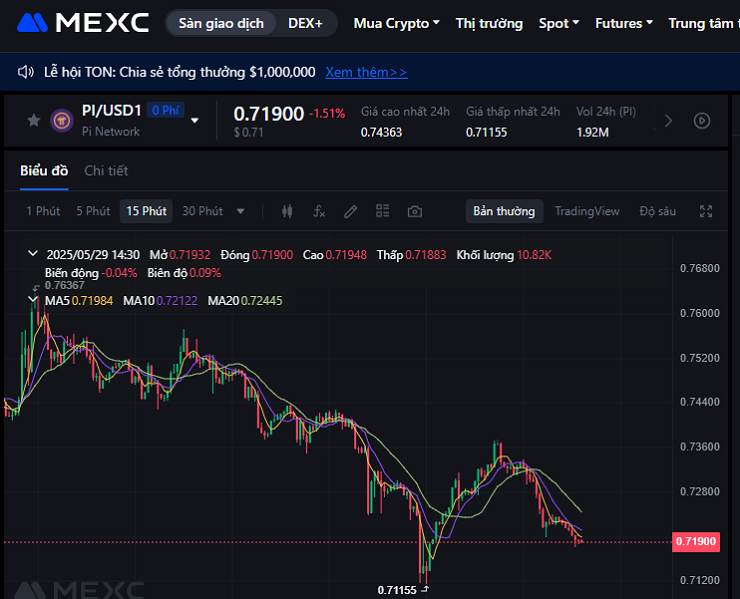Open more time intervals dropdown arrow

pyautogui.click(x=241, y=211)
